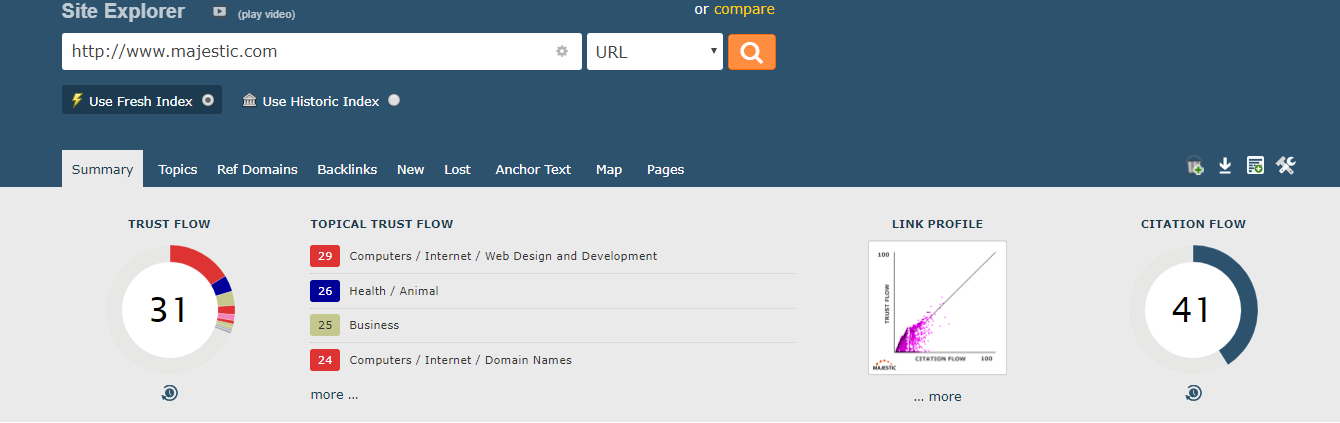Switch to the Summary tab
1340x423 pixels.
point(102,169)
